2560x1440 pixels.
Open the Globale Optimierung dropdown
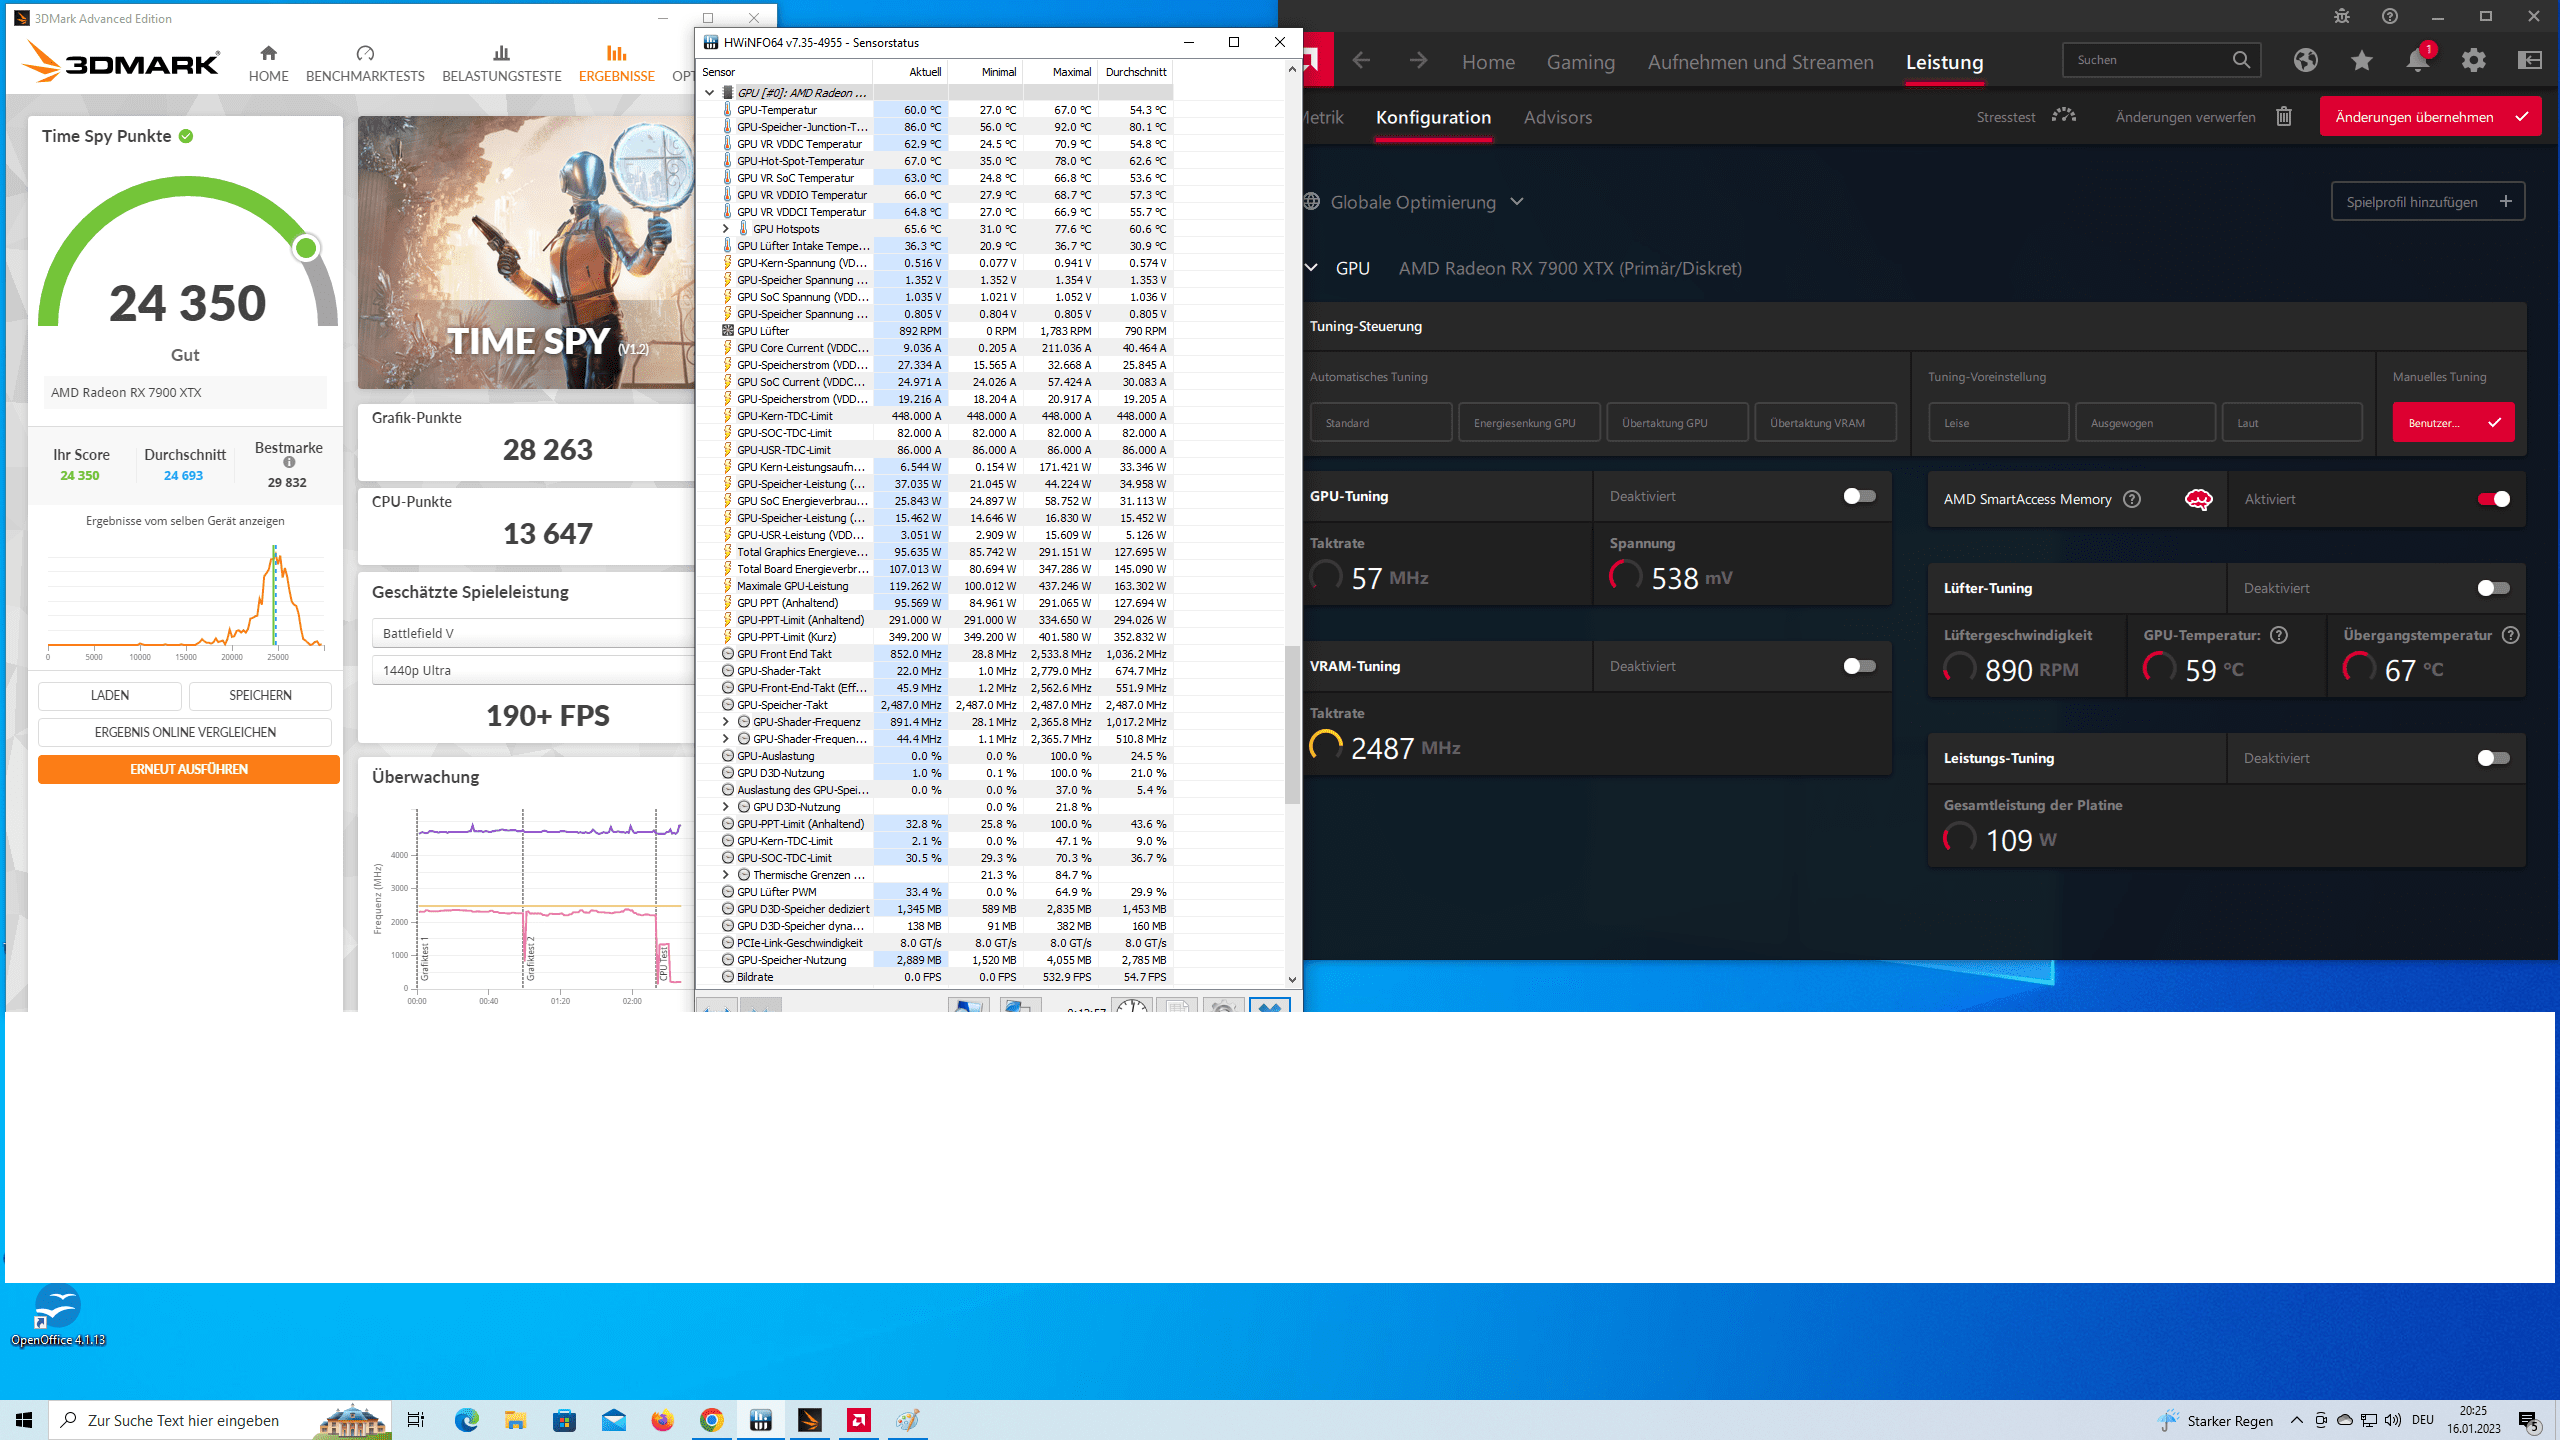[x=1425, y=202]
